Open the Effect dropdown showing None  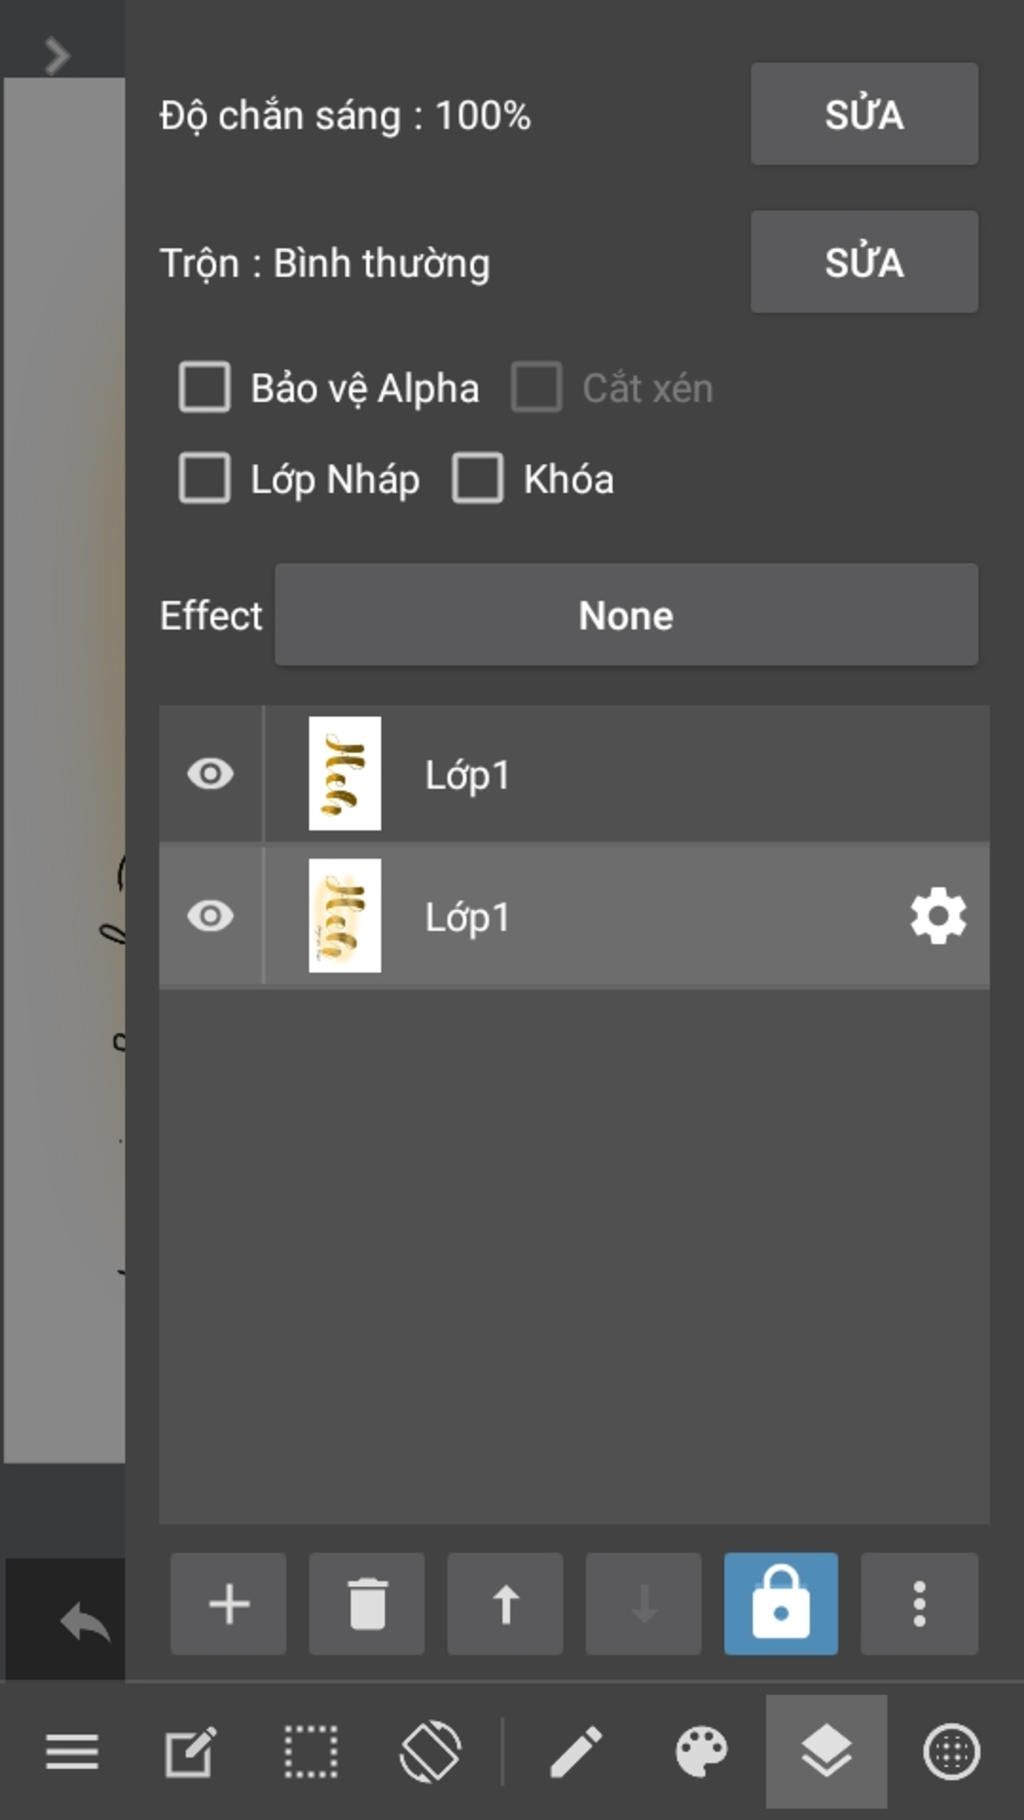click(x=626, y=615)
